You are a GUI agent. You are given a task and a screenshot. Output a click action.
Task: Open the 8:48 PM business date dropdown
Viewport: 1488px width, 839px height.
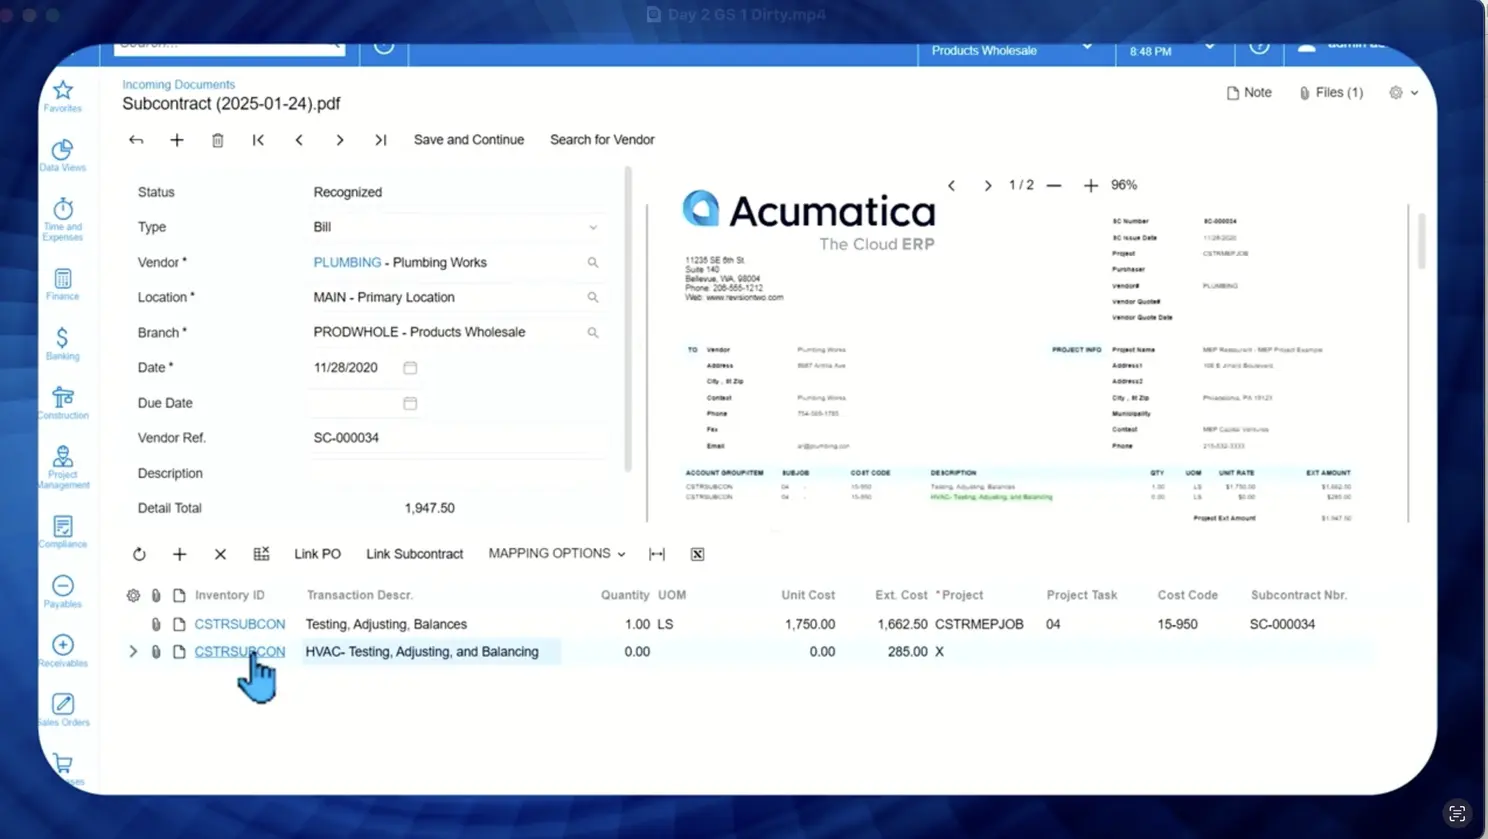point(1172,51)
